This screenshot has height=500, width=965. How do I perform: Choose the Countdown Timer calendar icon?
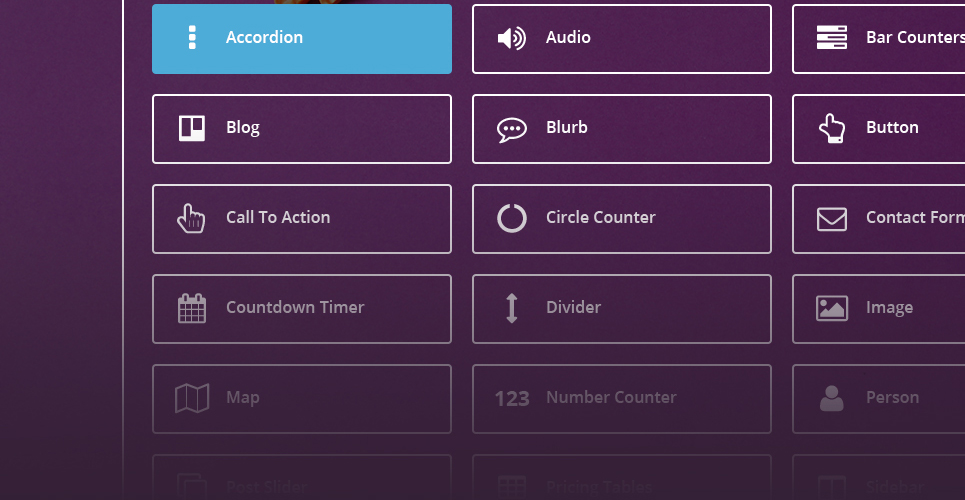click(192, 308)
